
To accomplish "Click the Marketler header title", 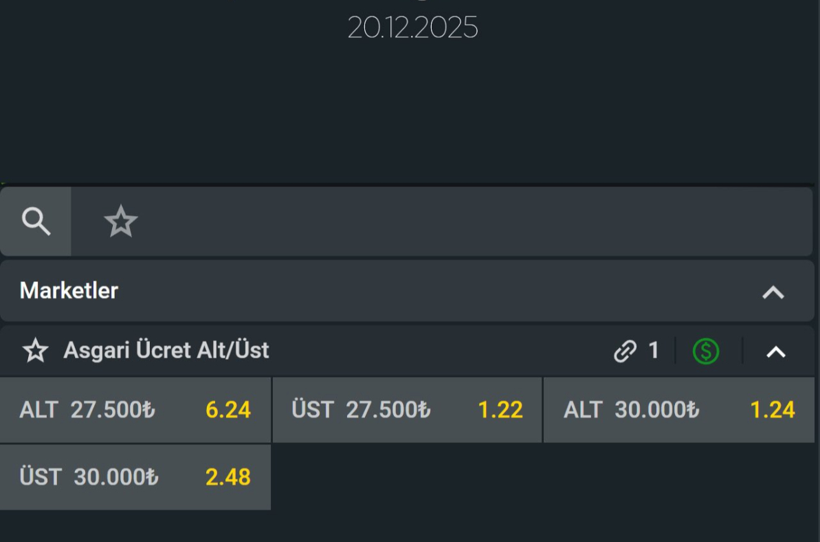I will [x=69, y=291].
